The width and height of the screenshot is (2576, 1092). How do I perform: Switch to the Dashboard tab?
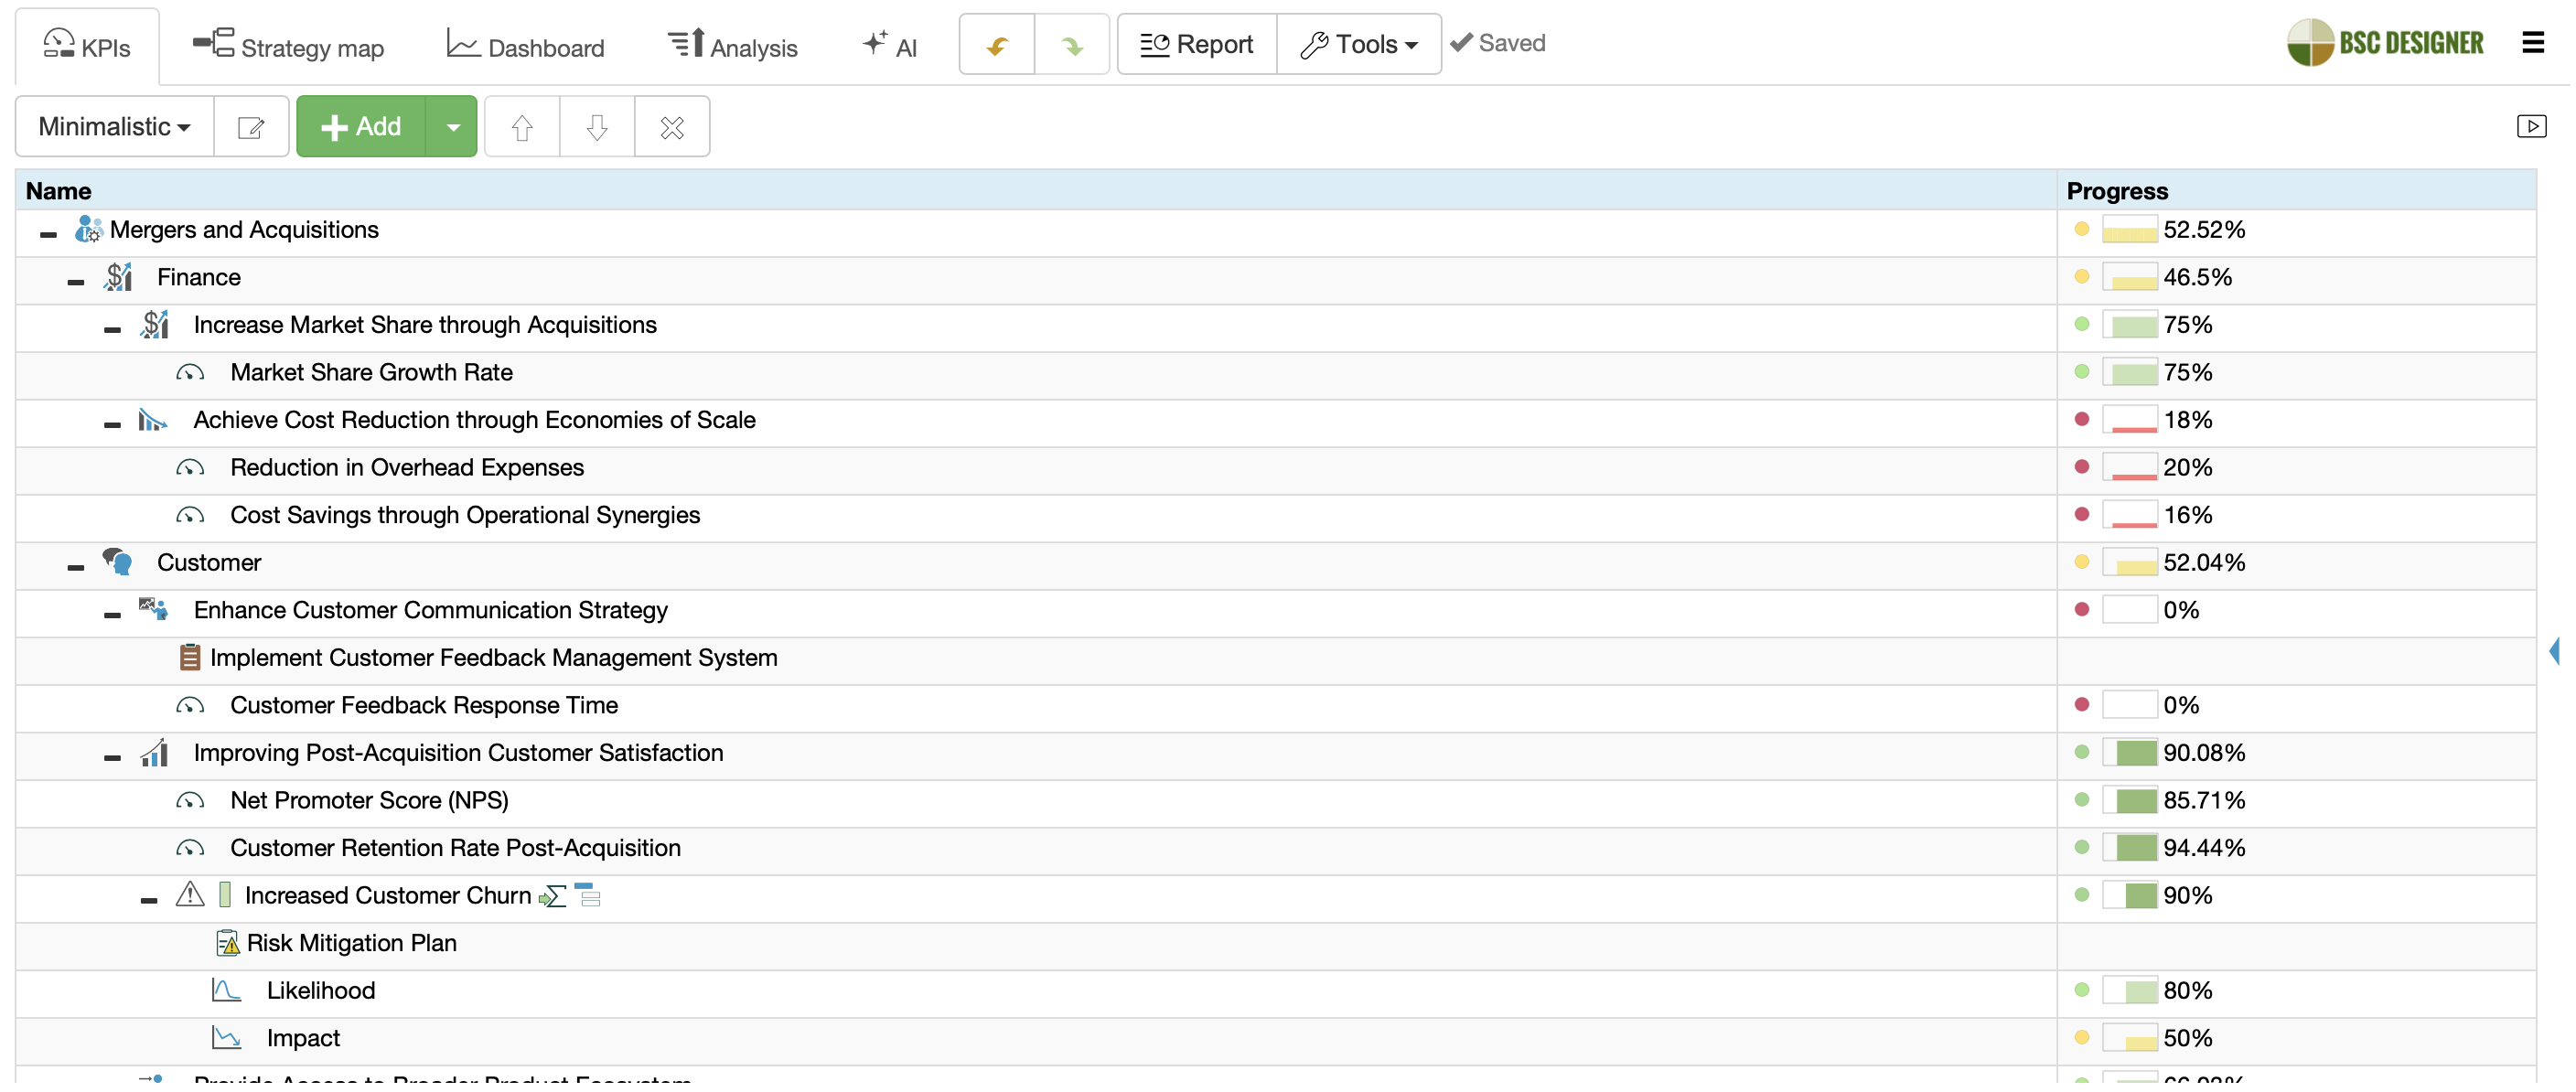pos(525,47)
